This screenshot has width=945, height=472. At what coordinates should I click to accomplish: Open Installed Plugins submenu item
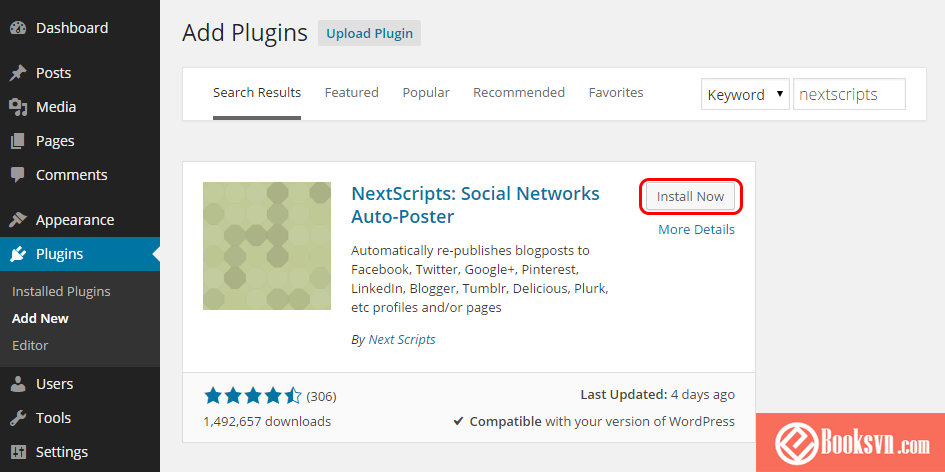(x=61, y=292)
